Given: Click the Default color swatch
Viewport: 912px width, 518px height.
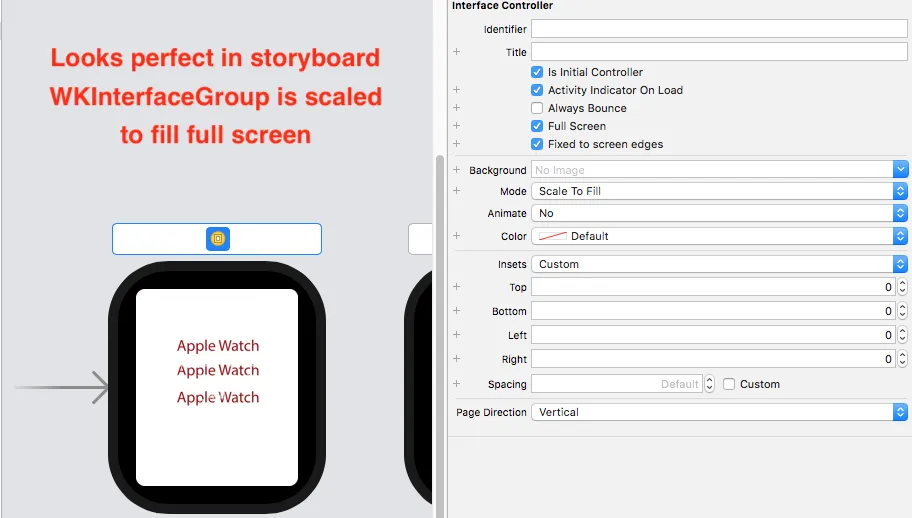Looking at the screenshot, I should pos(553,236).
